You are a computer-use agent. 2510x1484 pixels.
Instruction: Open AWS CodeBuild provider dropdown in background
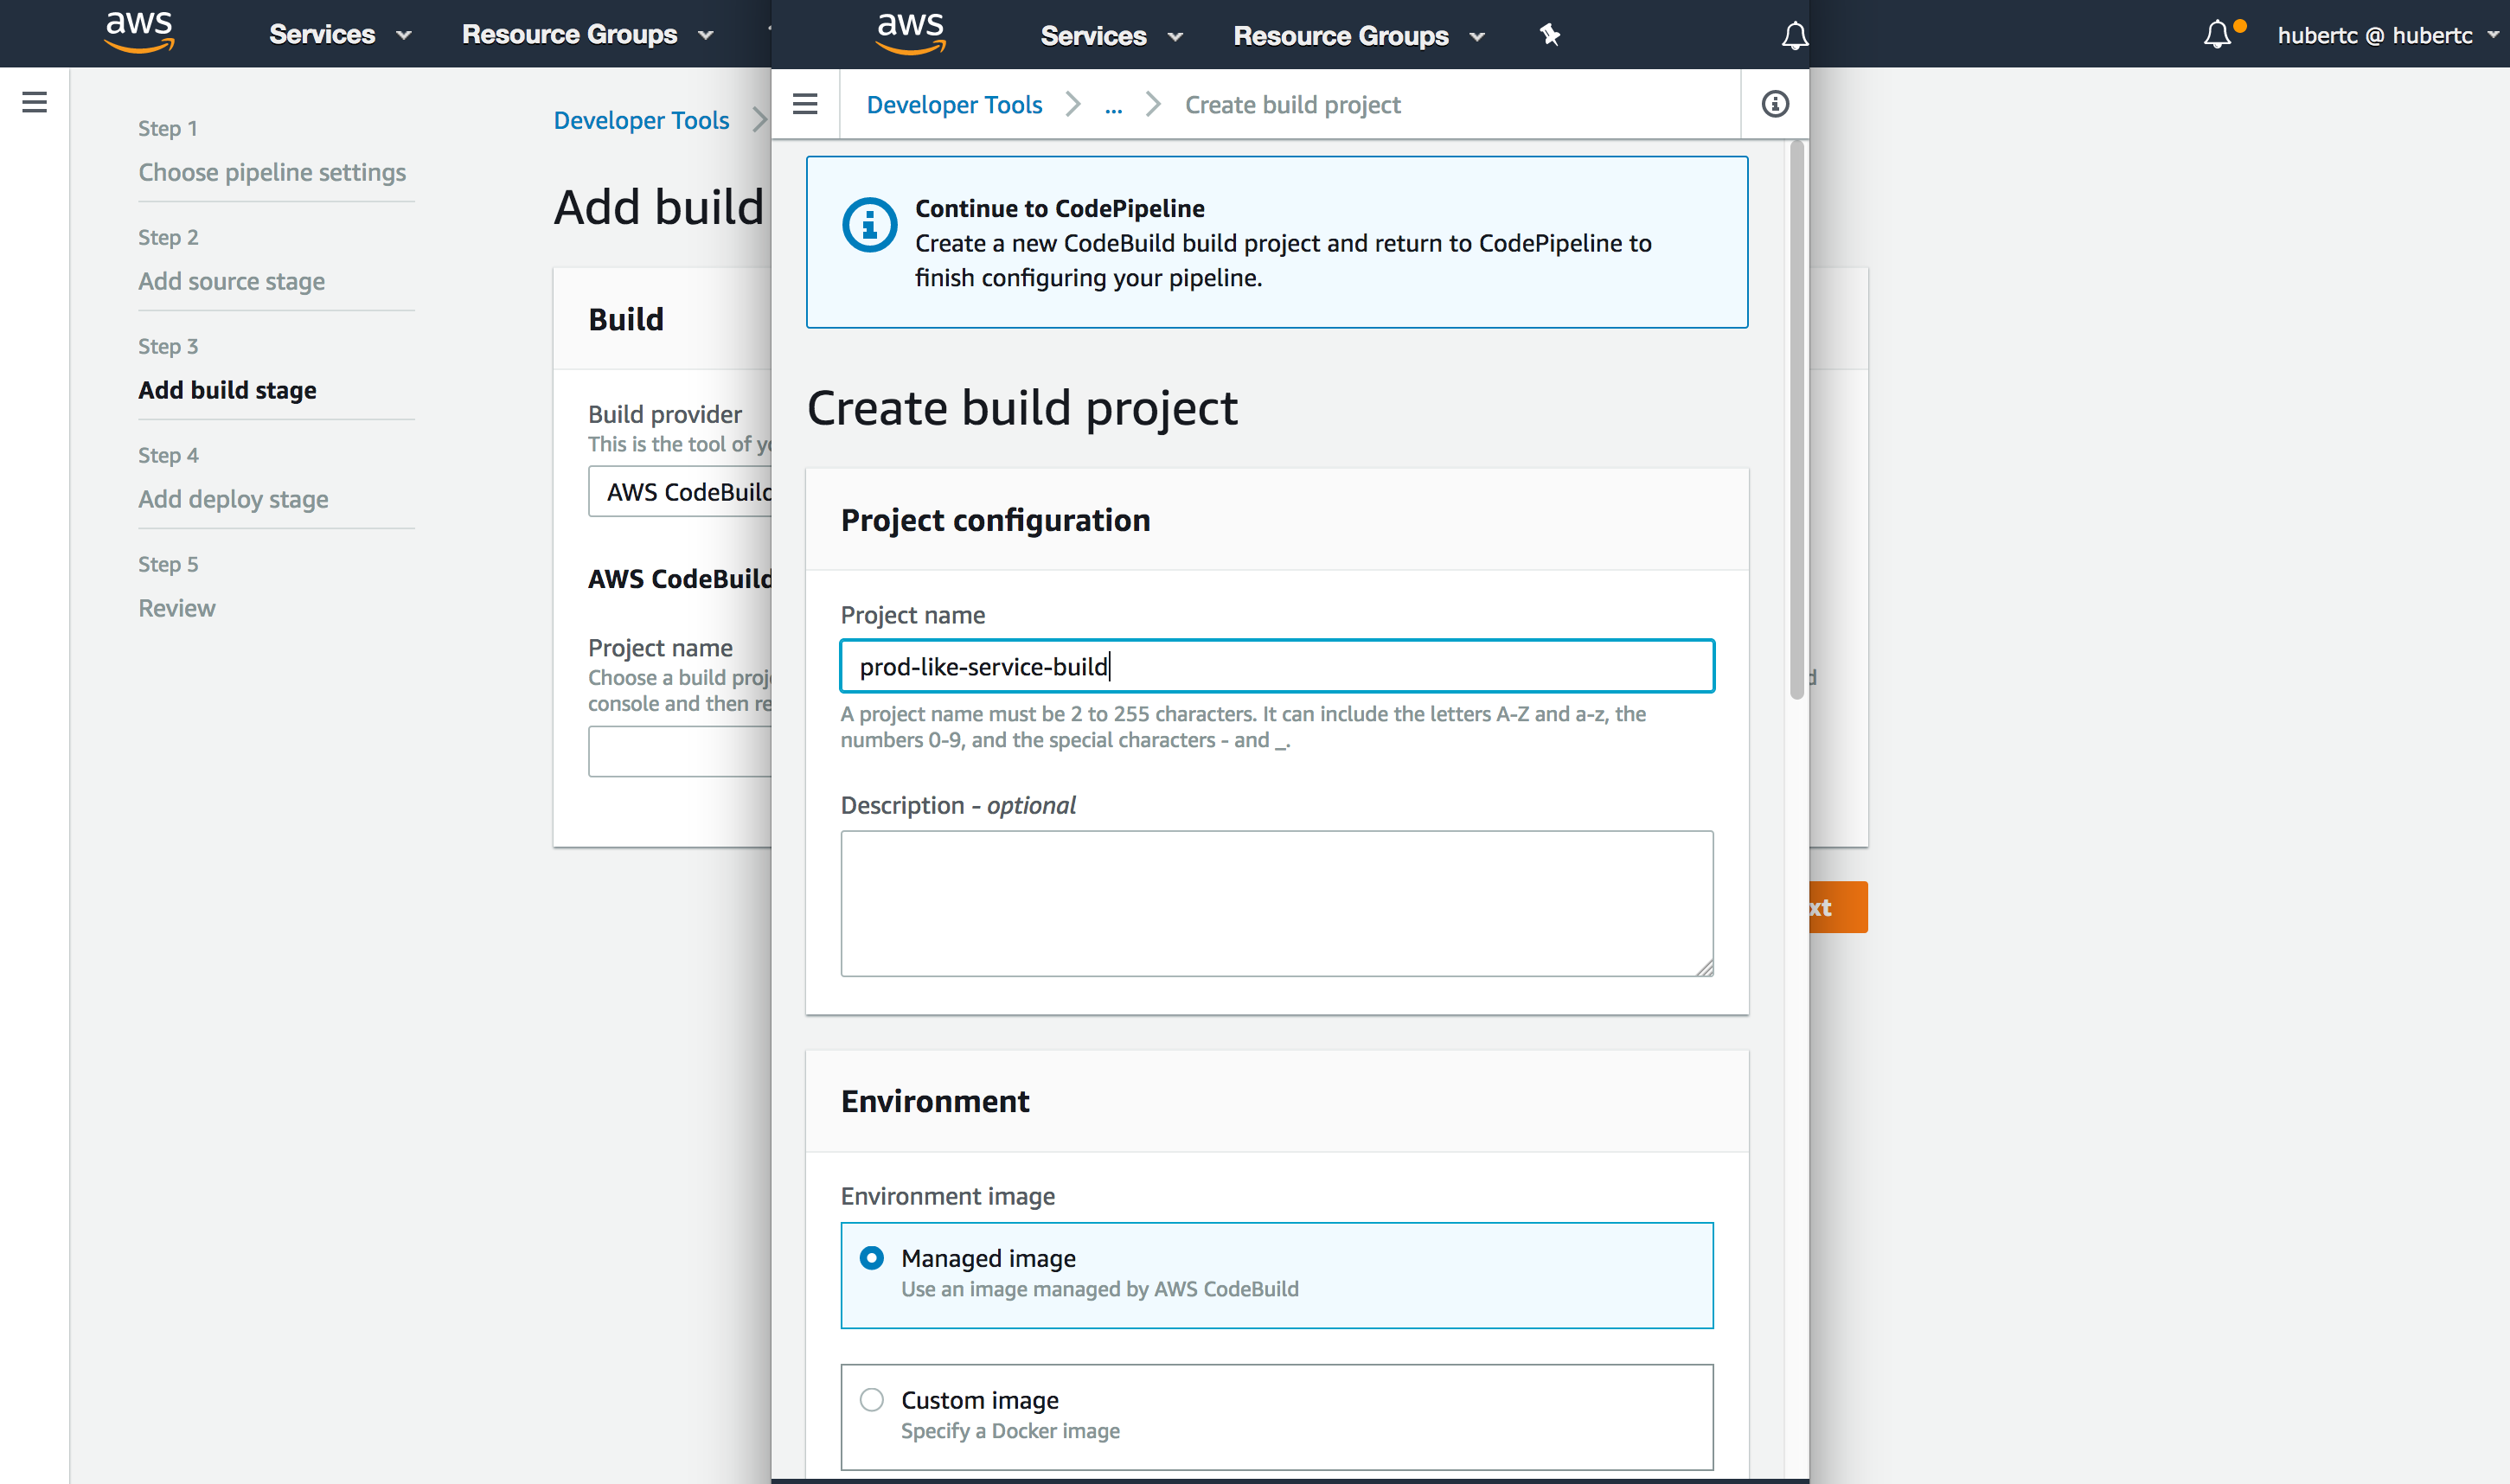coord(680,491)
